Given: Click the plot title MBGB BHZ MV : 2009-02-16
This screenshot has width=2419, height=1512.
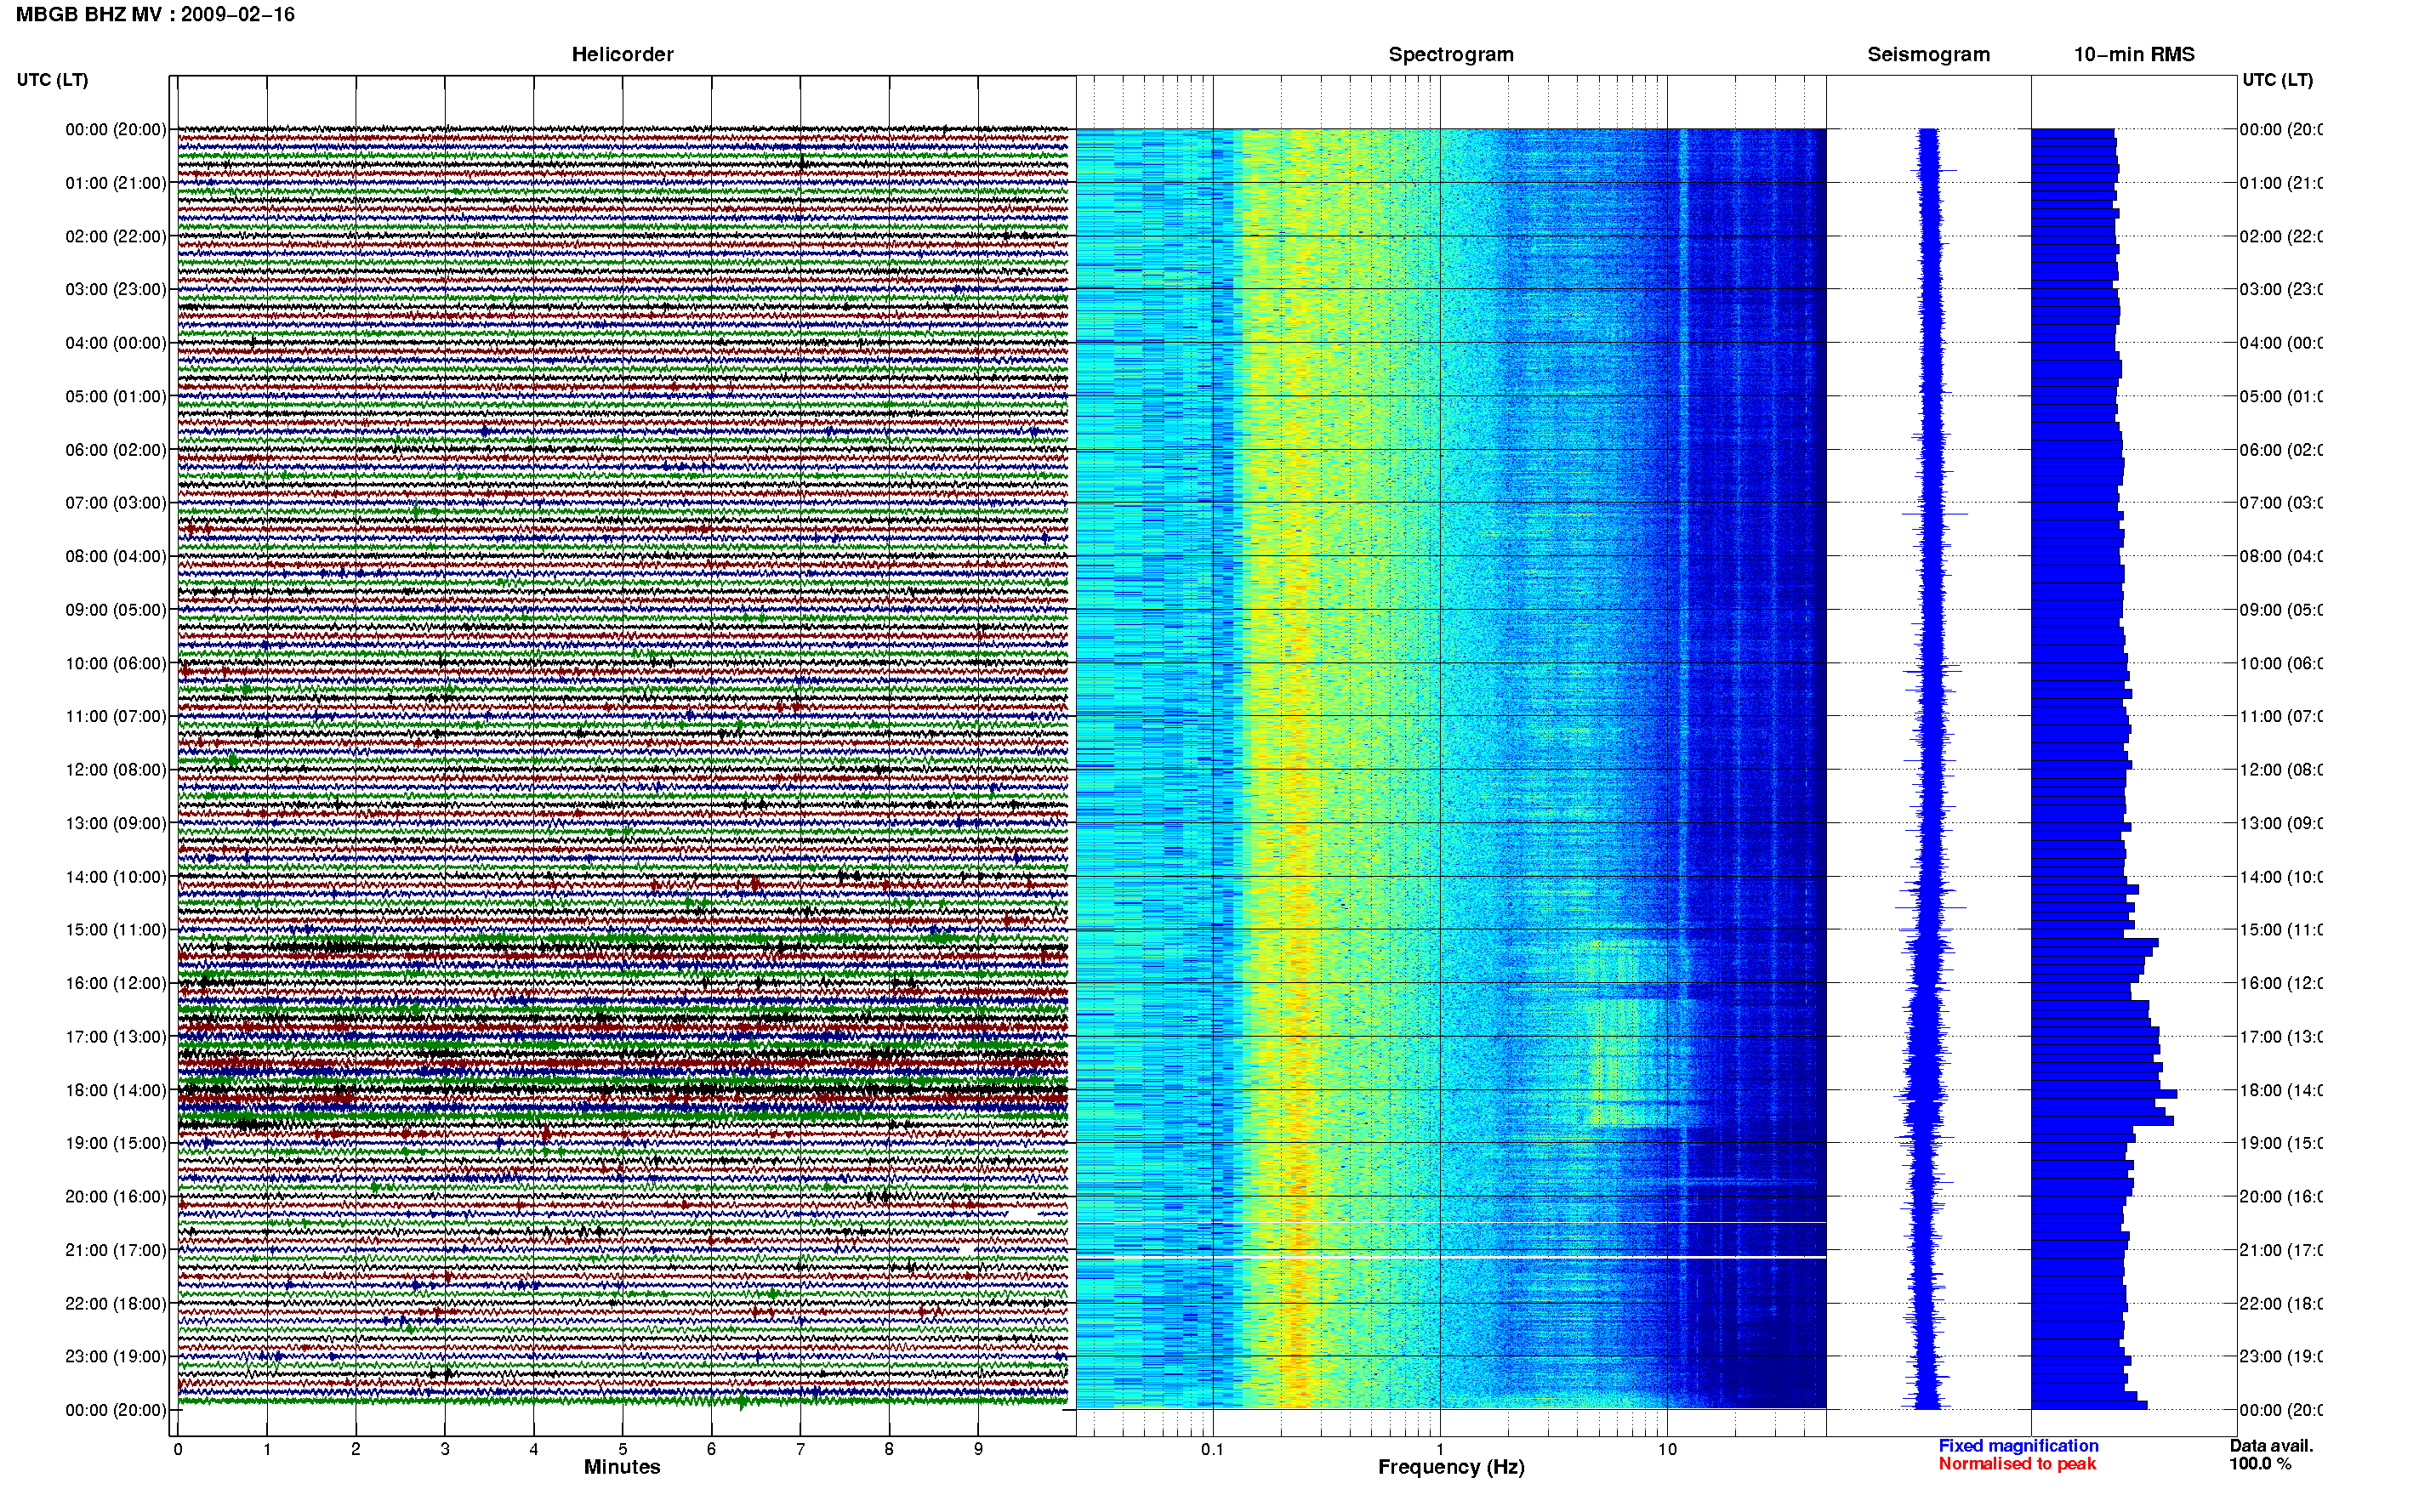Looking at the screenshot, I should point(155,14).
